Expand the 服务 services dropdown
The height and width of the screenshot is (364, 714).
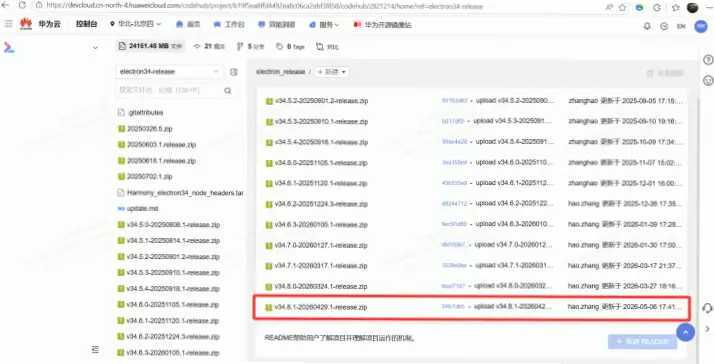pyautogui.click(x=324, y=25)
